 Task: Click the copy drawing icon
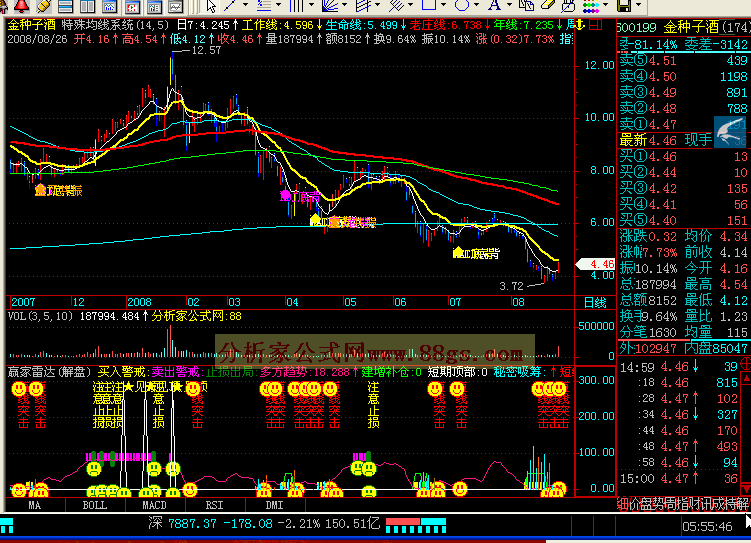point(526,5)
